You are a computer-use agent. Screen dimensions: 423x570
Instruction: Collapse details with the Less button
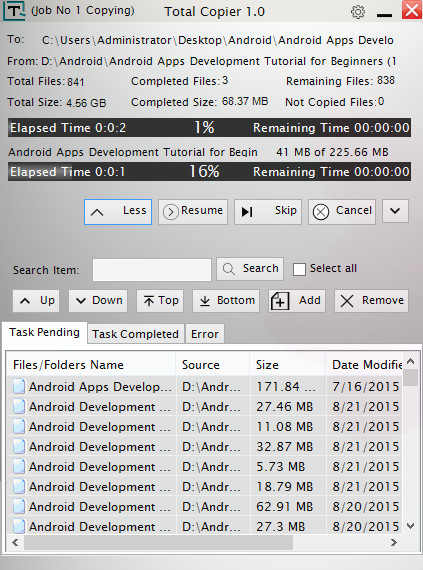[x=118, y=212]
